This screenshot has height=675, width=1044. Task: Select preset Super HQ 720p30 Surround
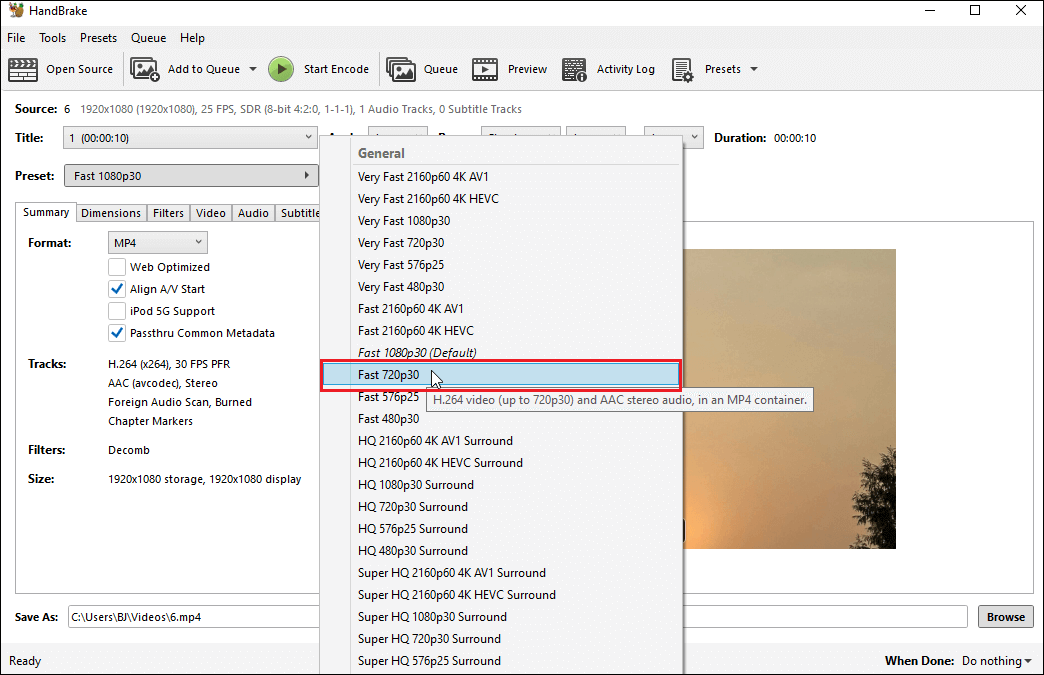point(501,638)
